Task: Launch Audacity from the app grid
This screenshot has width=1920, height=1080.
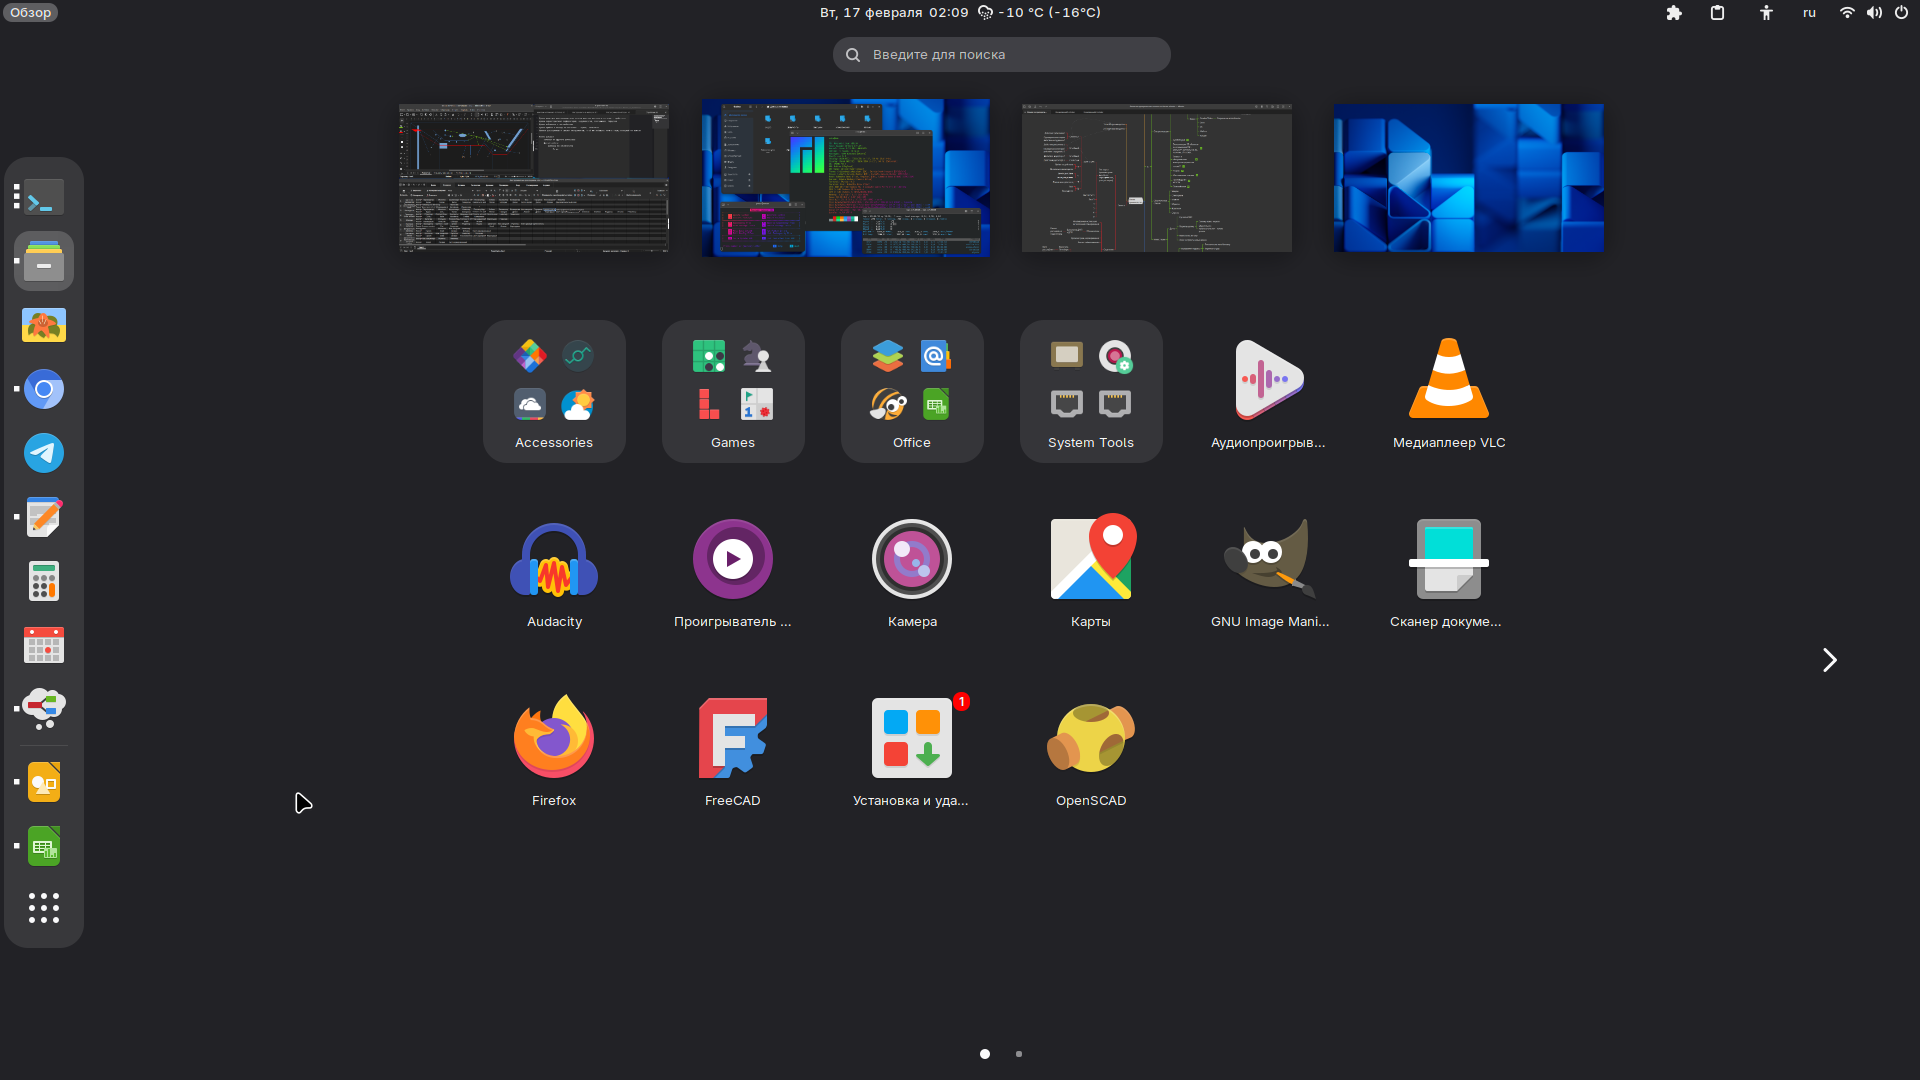Action: click(554, 560)
